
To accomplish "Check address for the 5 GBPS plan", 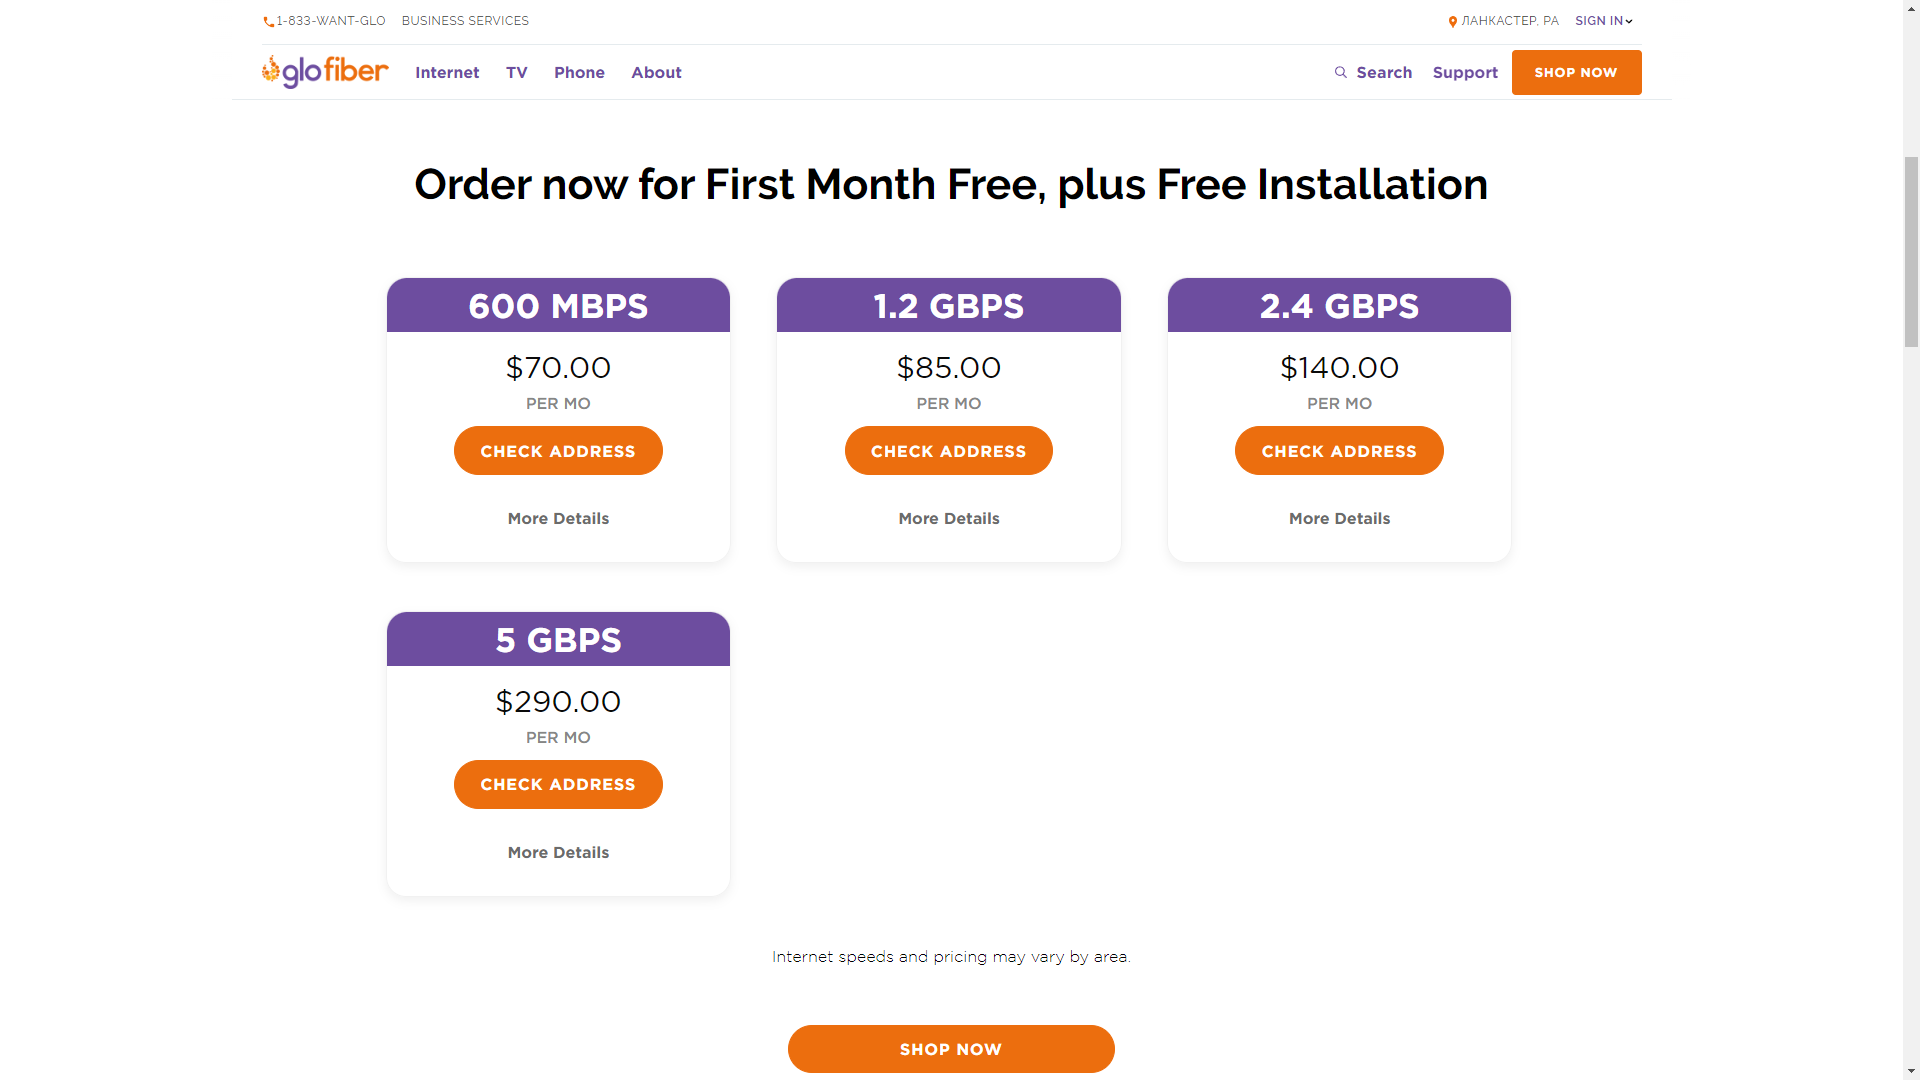I will click(558, 785).
